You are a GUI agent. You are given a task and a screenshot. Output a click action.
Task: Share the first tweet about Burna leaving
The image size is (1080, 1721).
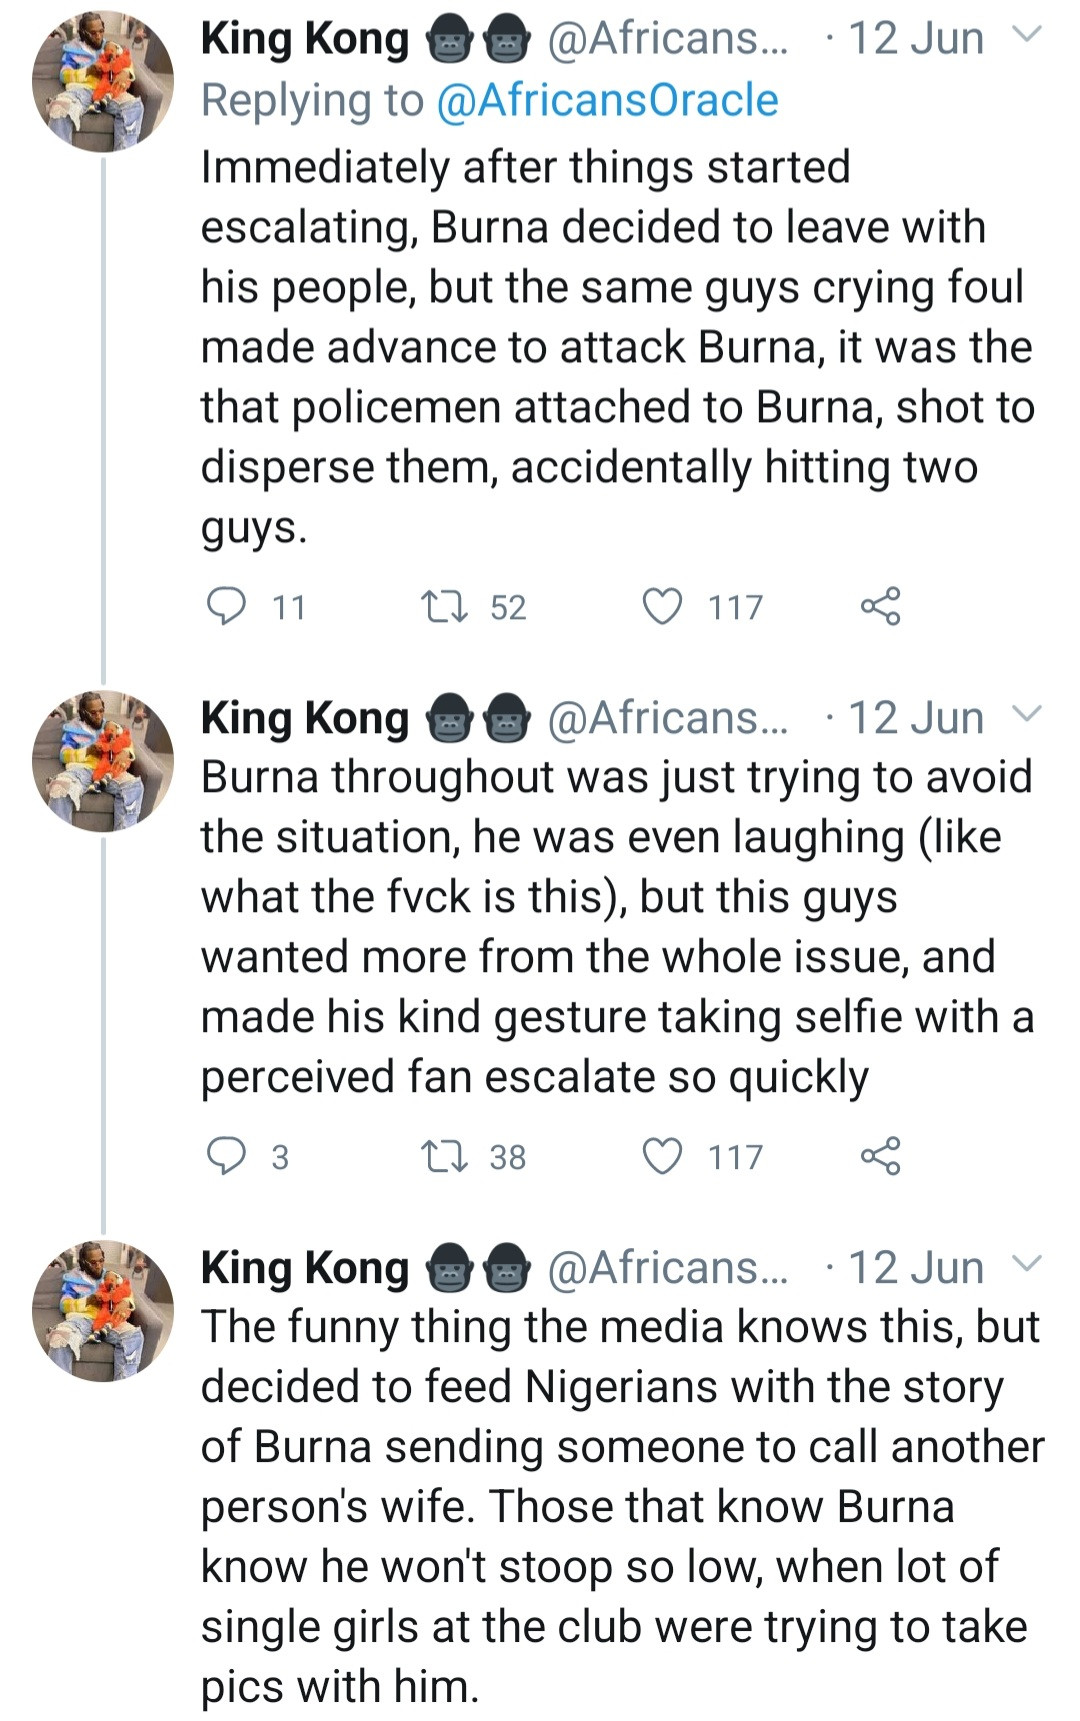pos(880,606)
